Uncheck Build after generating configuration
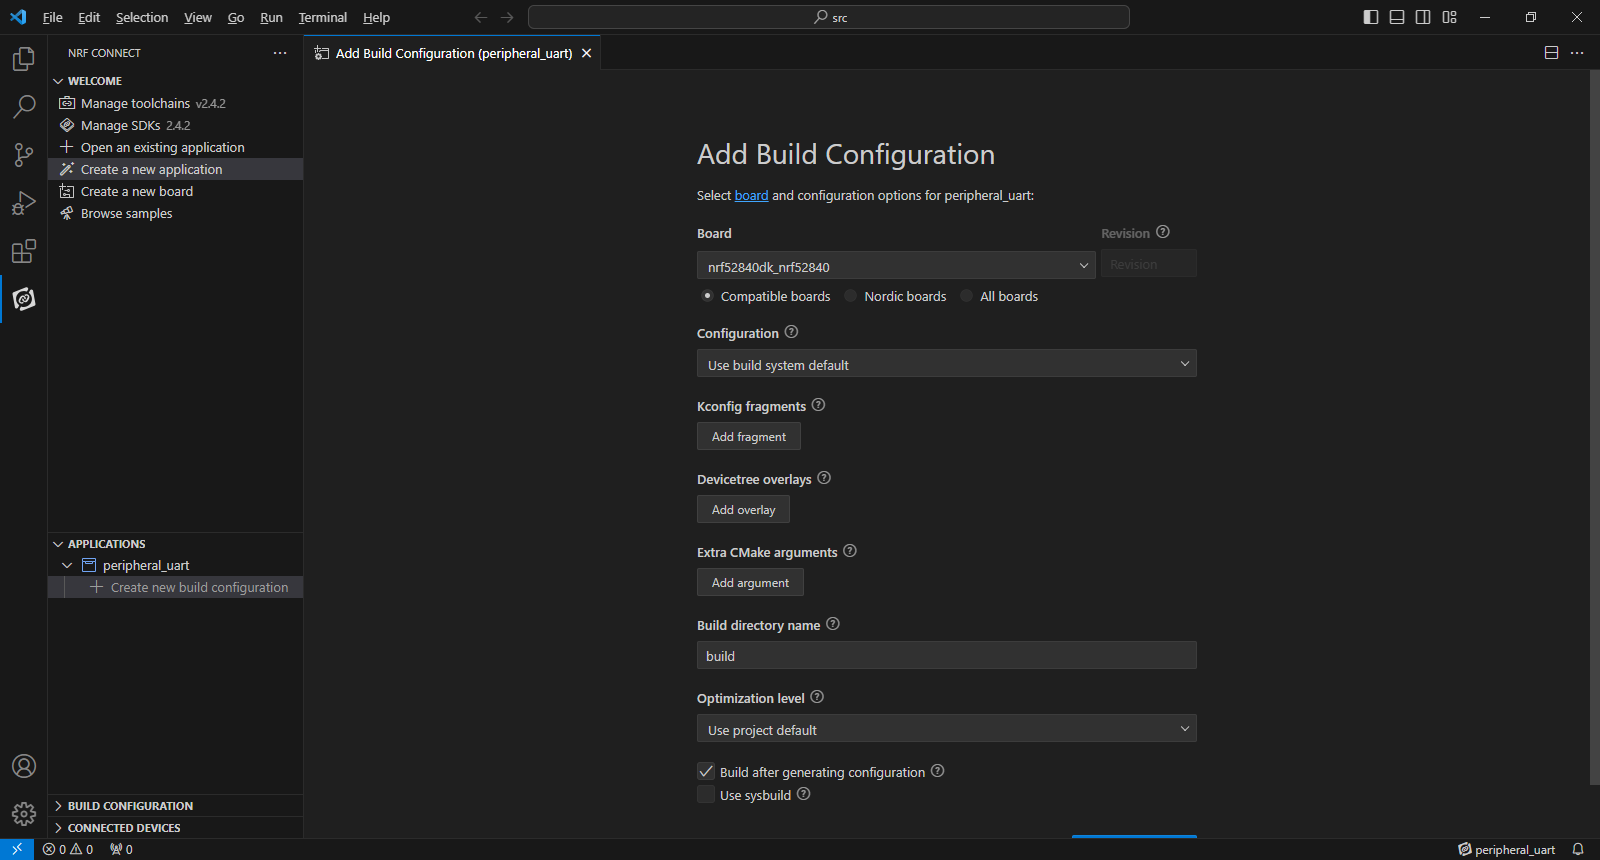 pyautogui.click(x=706, y=772)
